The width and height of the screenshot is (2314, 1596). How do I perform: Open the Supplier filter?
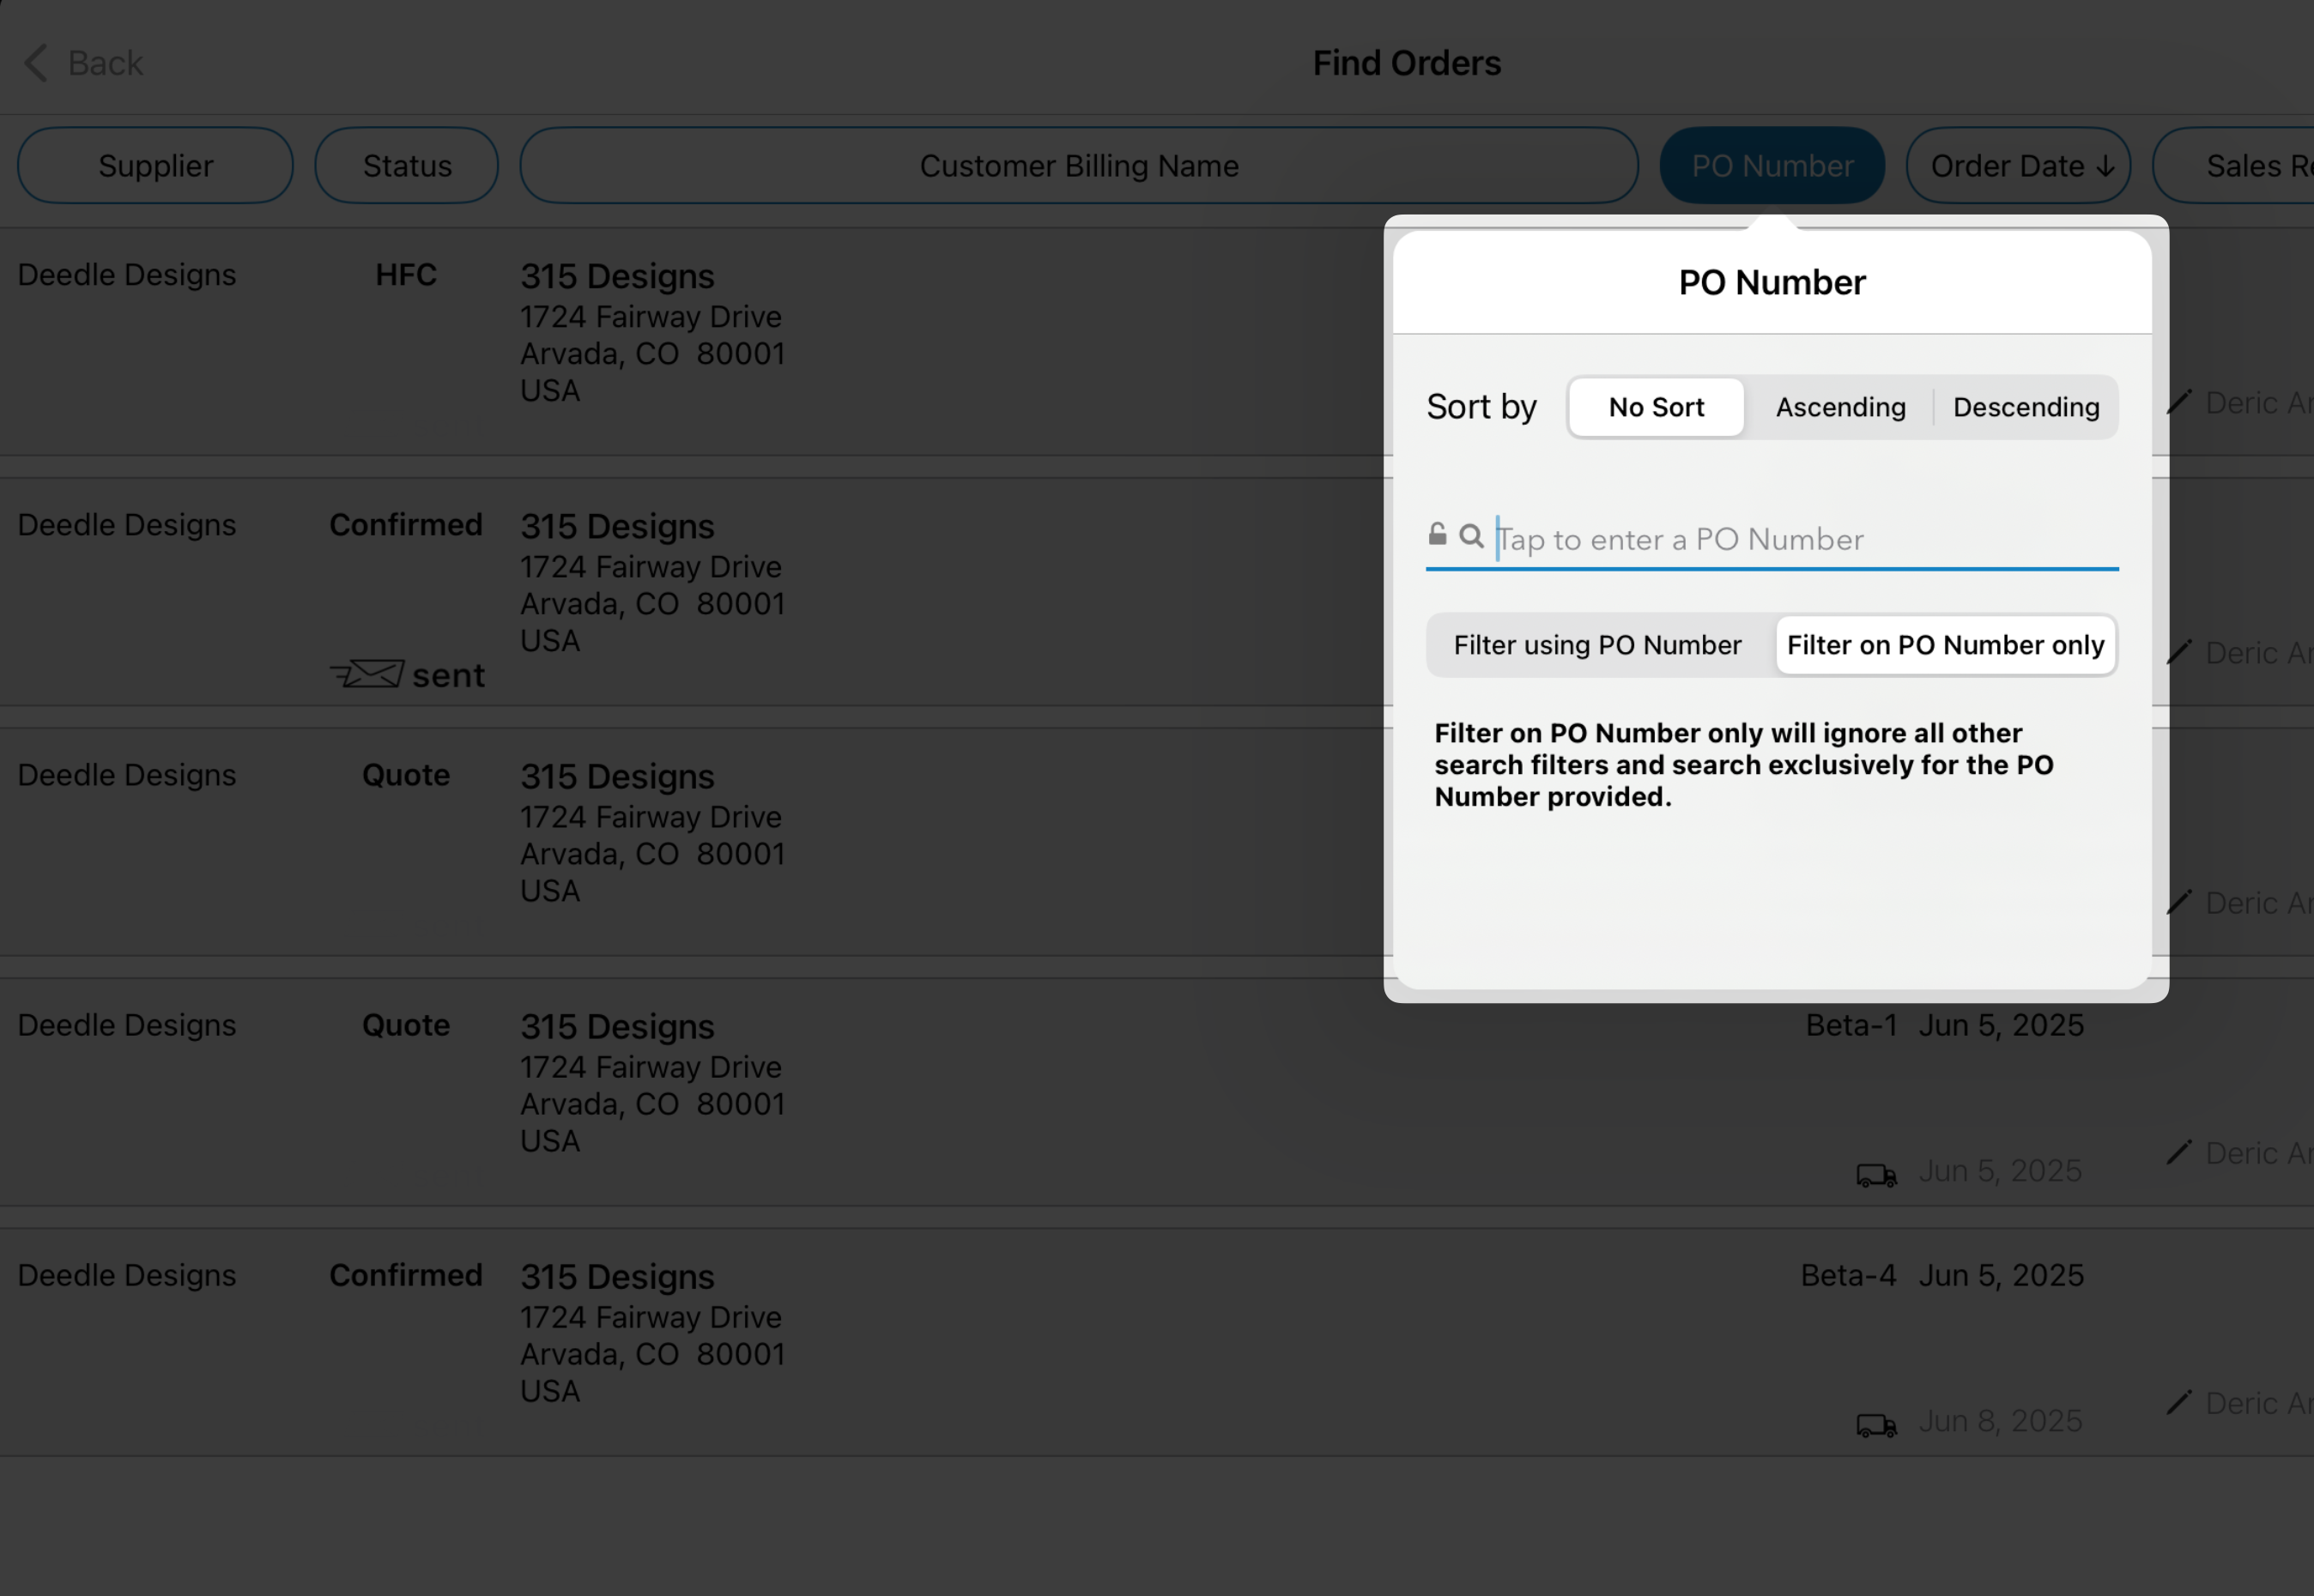pos(155,165)
